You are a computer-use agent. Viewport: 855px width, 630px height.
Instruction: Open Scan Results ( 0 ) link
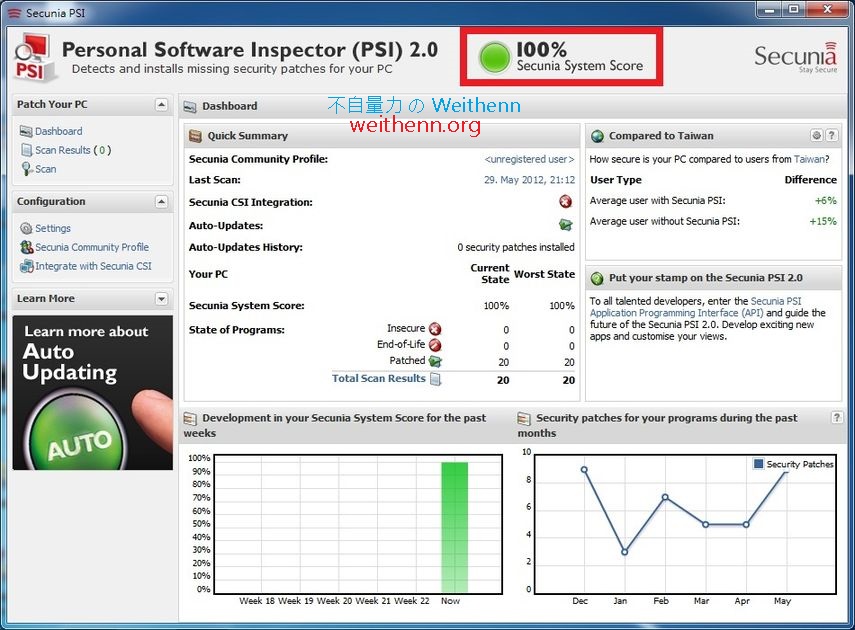(73, 149)
